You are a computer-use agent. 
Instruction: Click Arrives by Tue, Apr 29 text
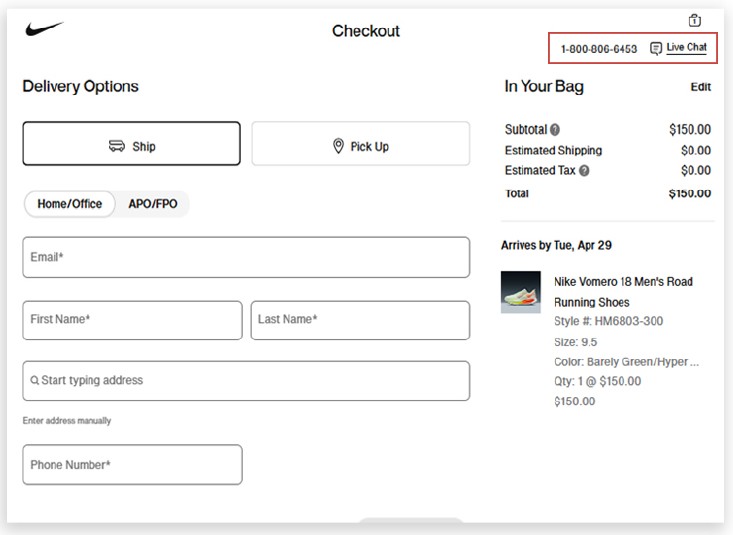[x=556, y=246]
